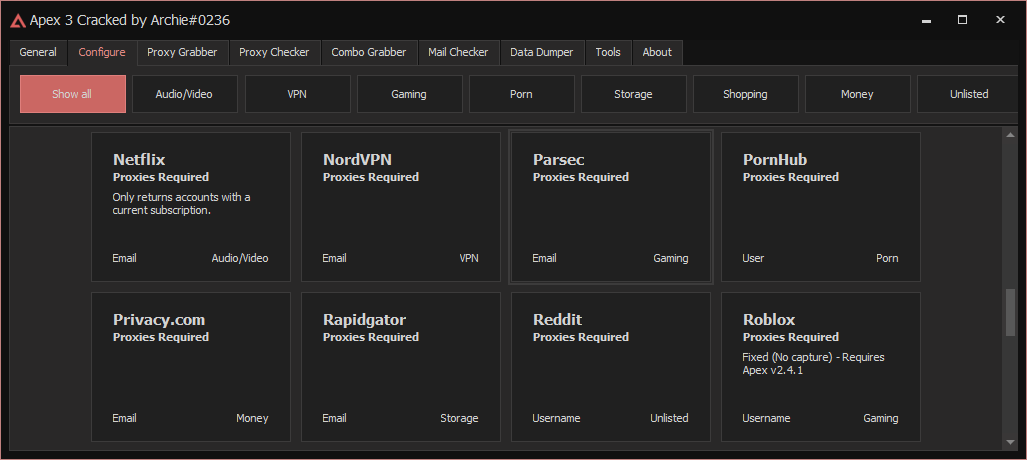Image resolution: width=1027 pixels, height=460 pixels.
Task: Filter configs by Storage category
Action: [633, 94]
